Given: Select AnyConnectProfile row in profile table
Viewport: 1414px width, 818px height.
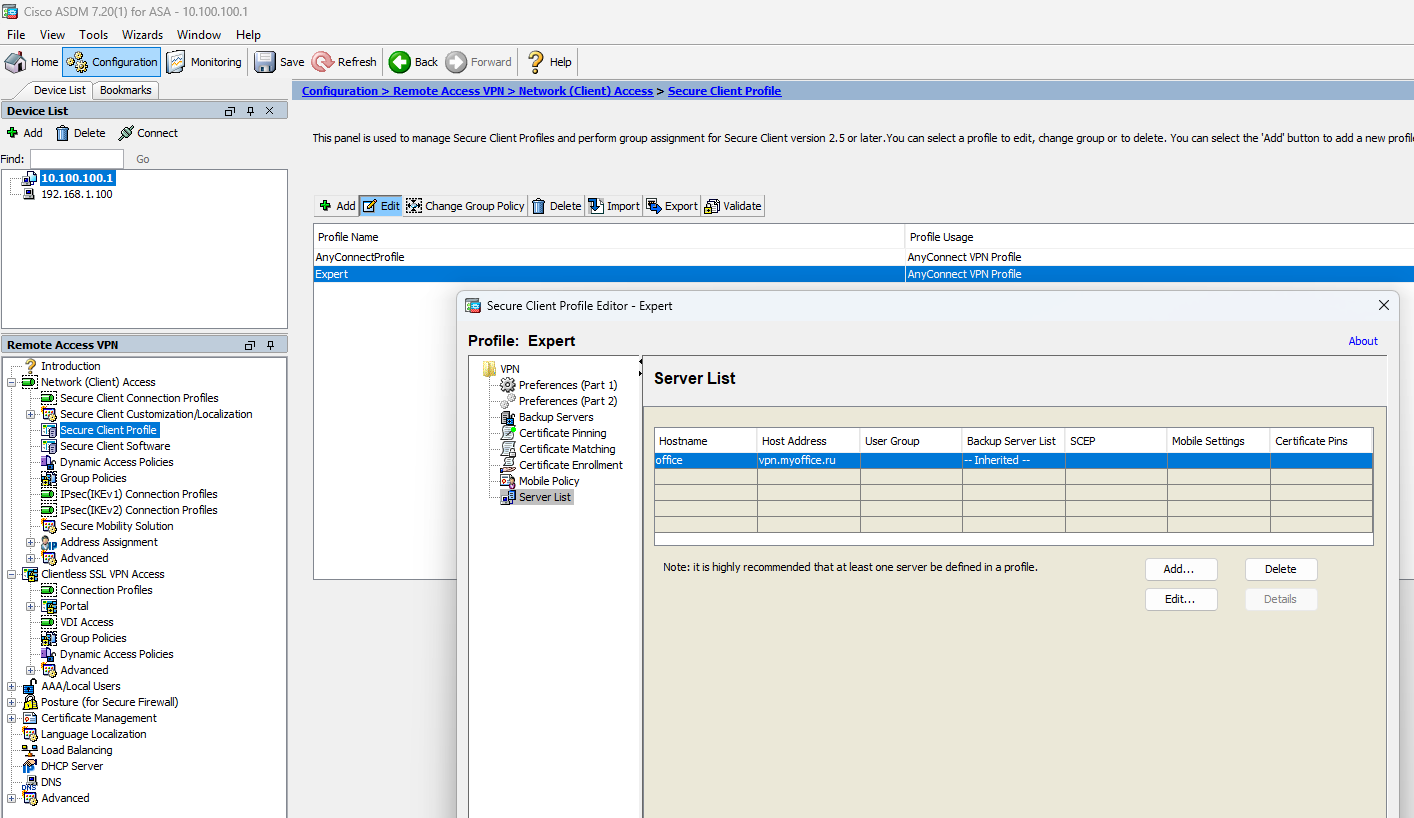Looking at the screenshot, I should tap(360, 257).
